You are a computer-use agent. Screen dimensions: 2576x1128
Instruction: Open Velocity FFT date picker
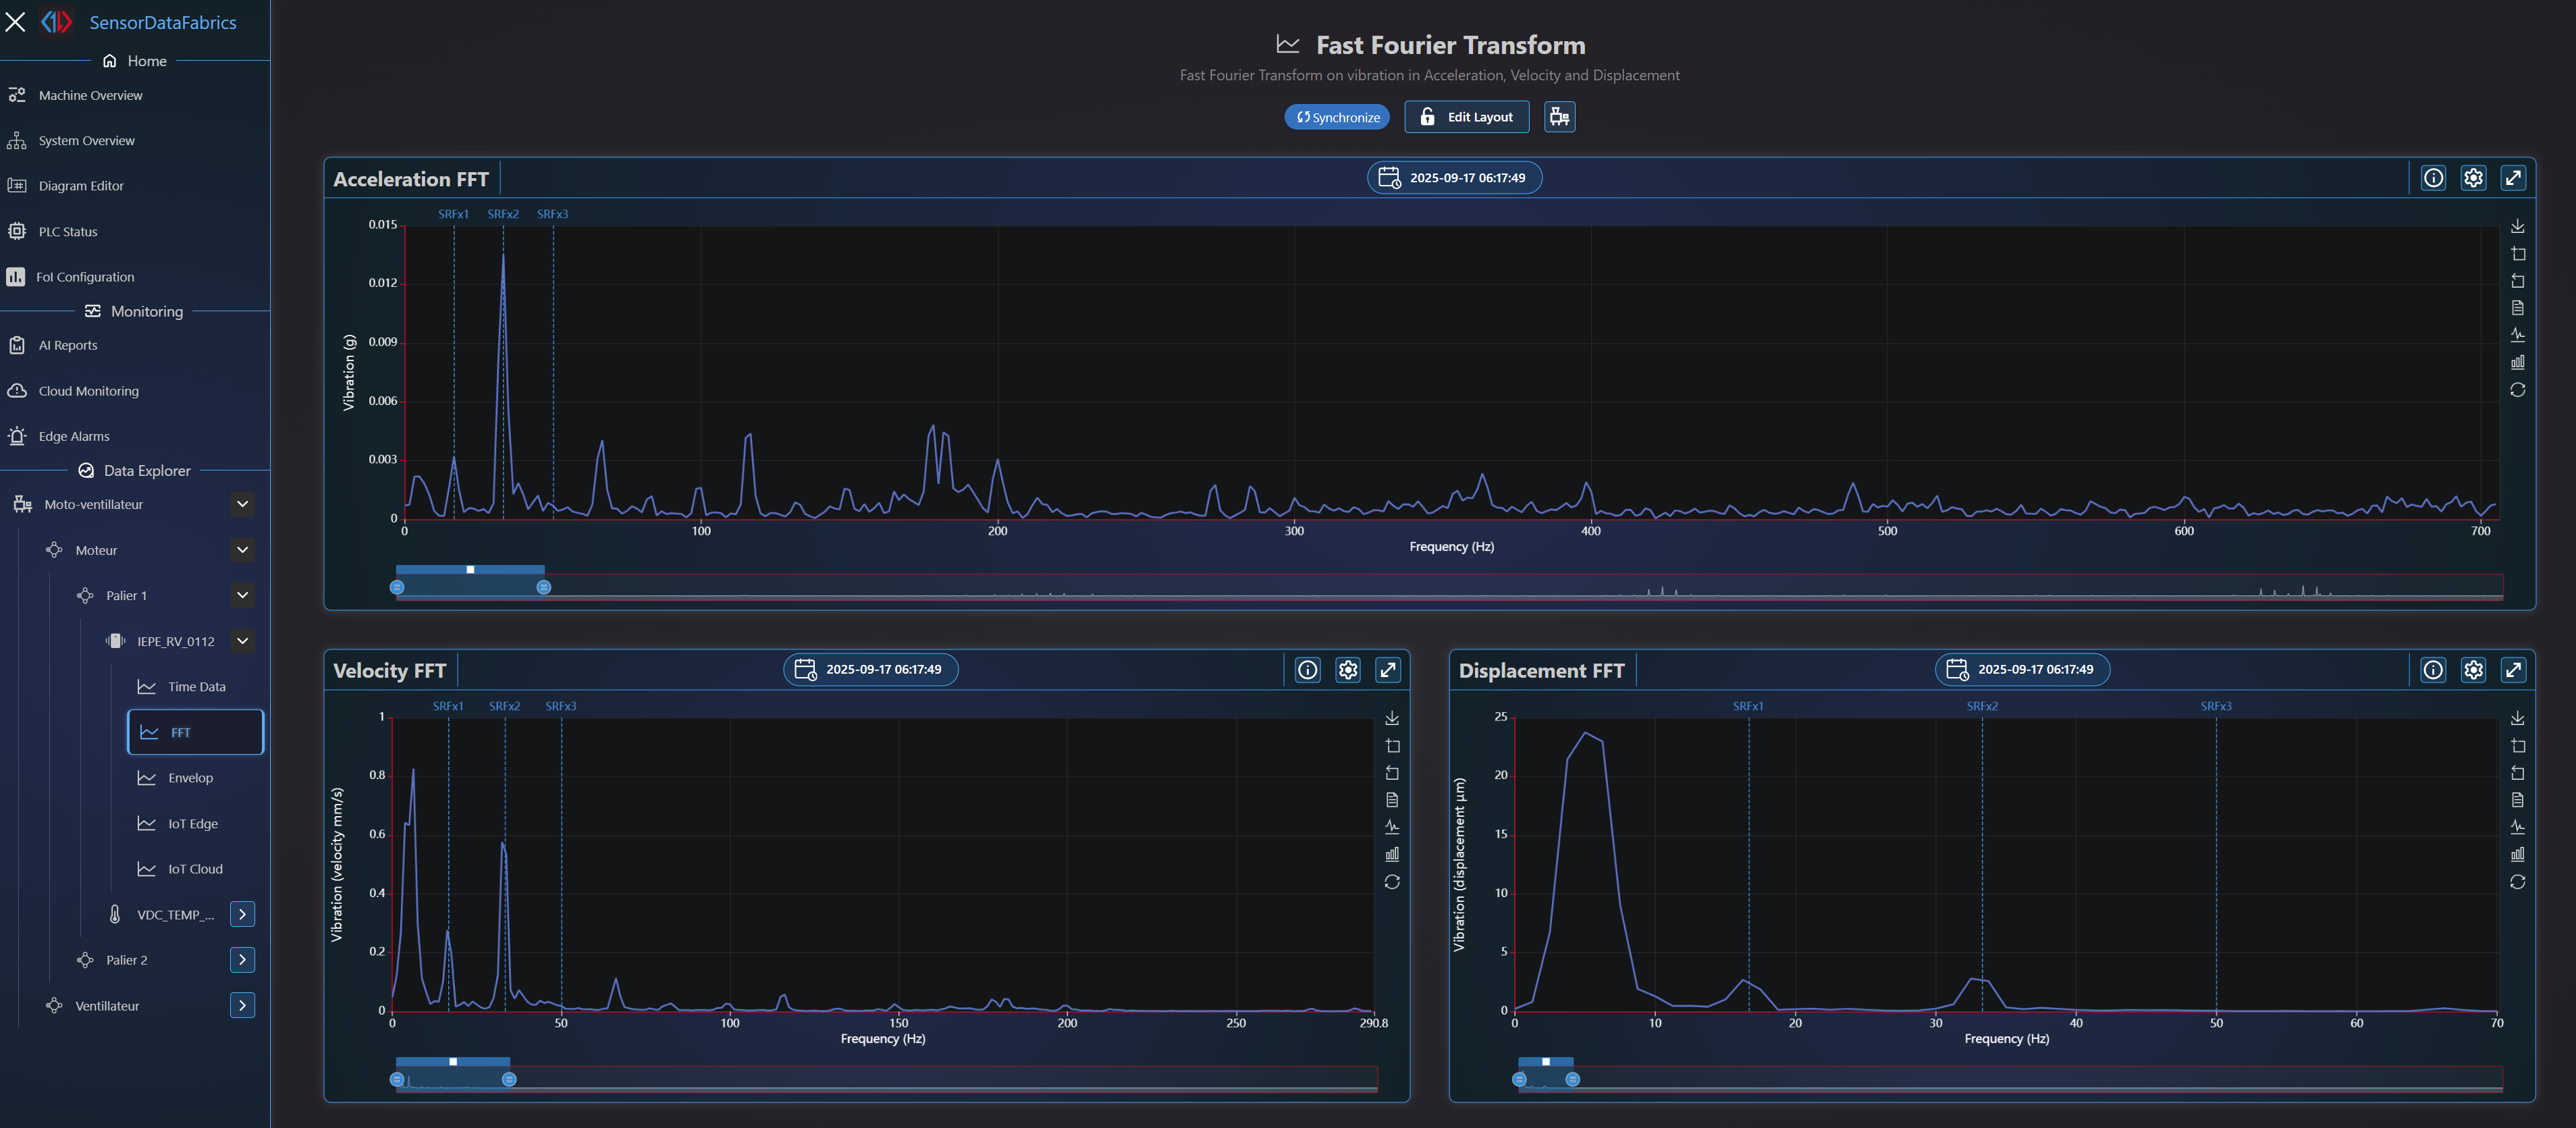click(870, 669)
